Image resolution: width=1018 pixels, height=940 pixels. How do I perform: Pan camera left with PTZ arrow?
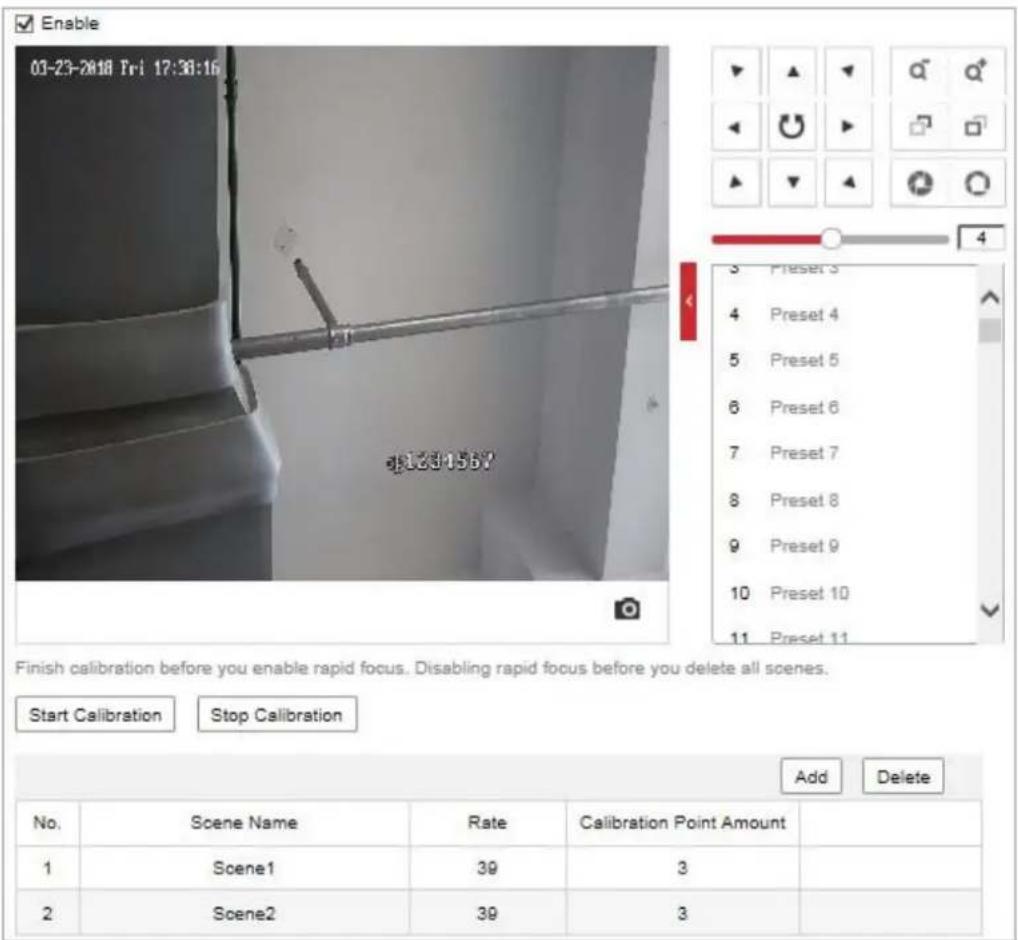coord(736,127)
